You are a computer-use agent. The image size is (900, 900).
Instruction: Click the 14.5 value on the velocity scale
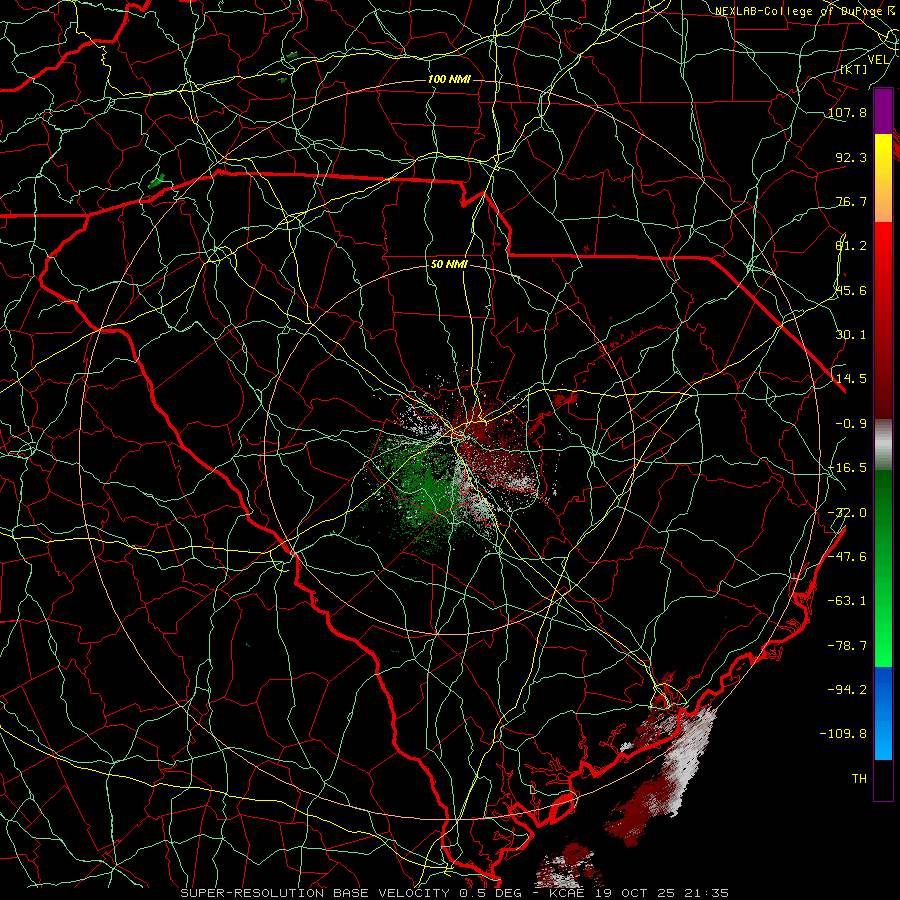851,379
